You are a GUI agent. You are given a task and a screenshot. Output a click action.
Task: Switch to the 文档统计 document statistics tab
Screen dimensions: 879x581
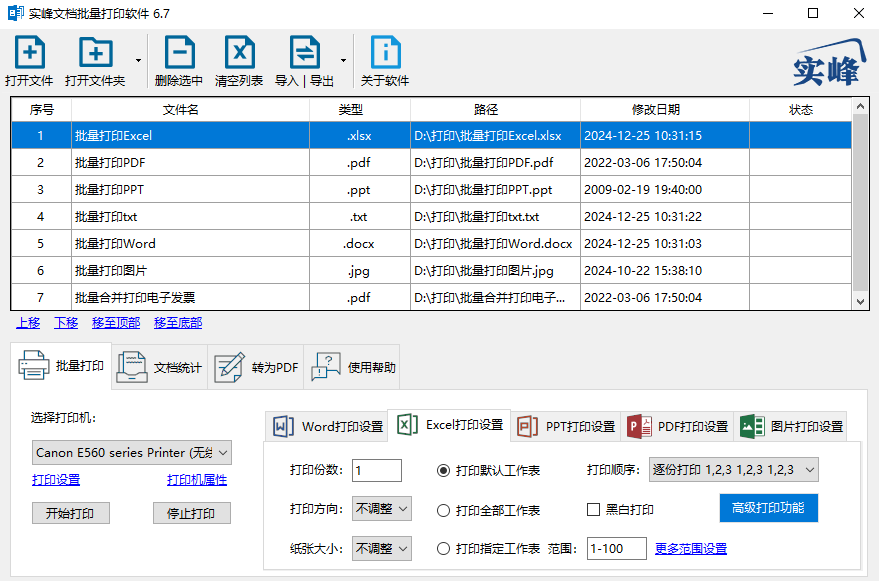(x=159, y=367)
